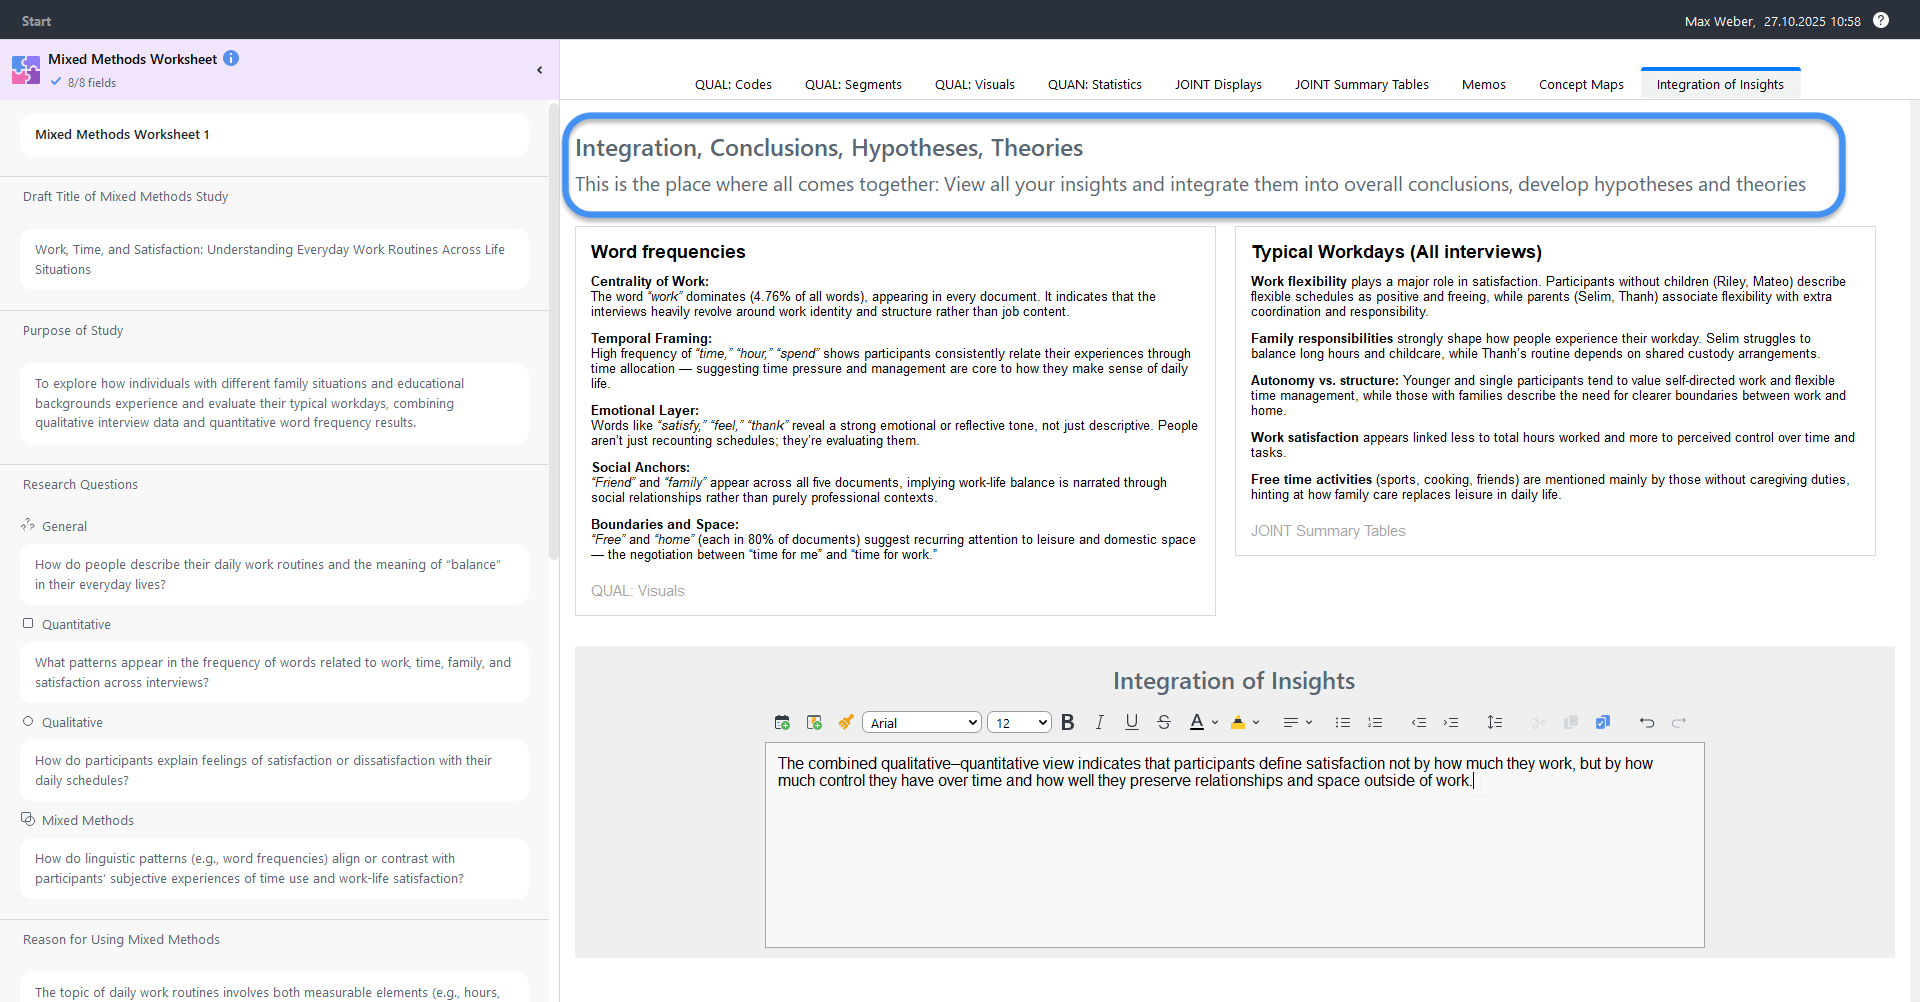Viewport: 1920px width, 1002px height.
Task: Select the Qualitative radio button
Action: (x=28, y=721)
